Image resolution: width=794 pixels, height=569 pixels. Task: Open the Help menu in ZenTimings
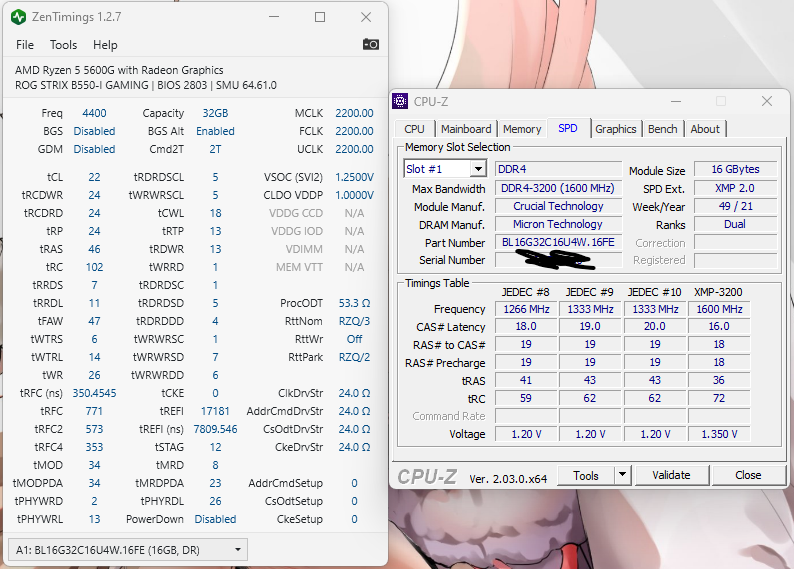105,45
